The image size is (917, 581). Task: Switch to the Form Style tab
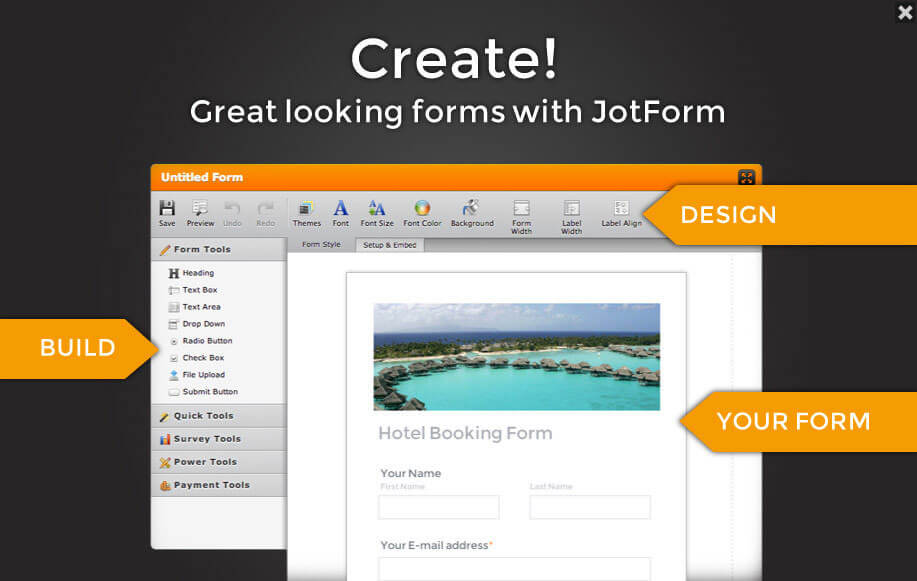[x=321, y=245]
